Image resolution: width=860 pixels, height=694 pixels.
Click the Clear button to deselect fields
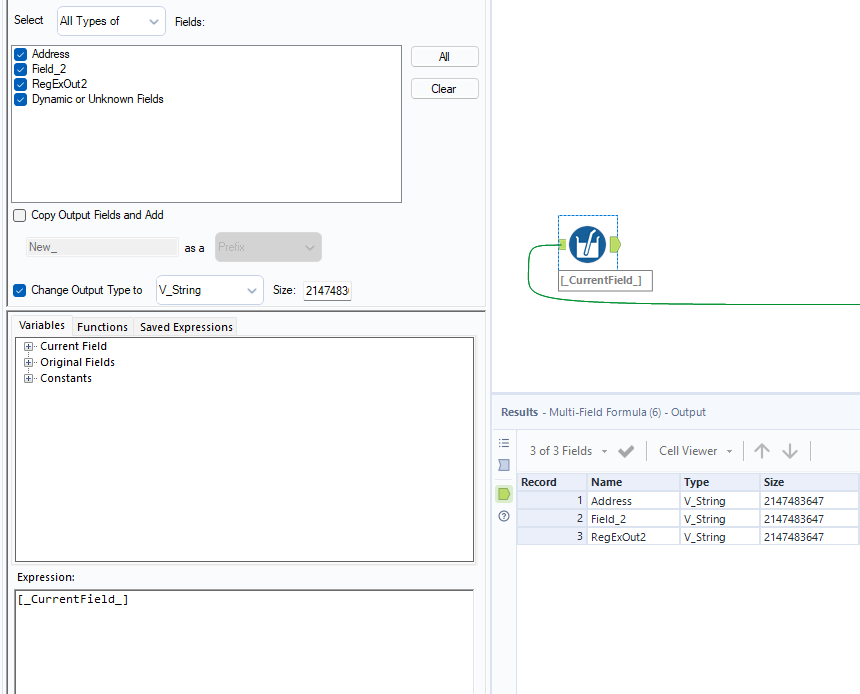point(444,88)
